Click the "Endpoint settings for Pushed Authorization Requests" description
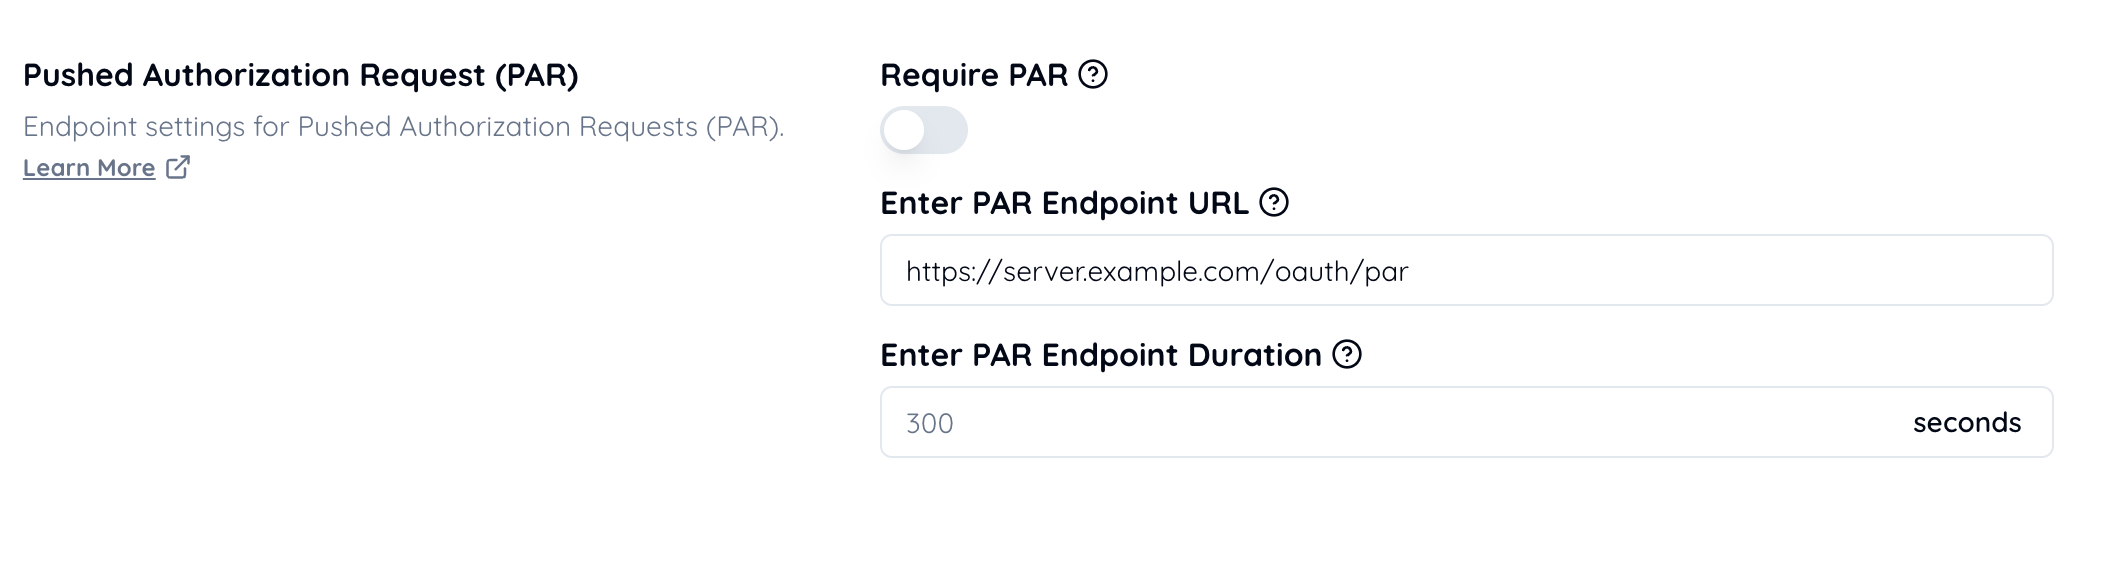This screenshot has height=582, width=2114. (402, 127)
